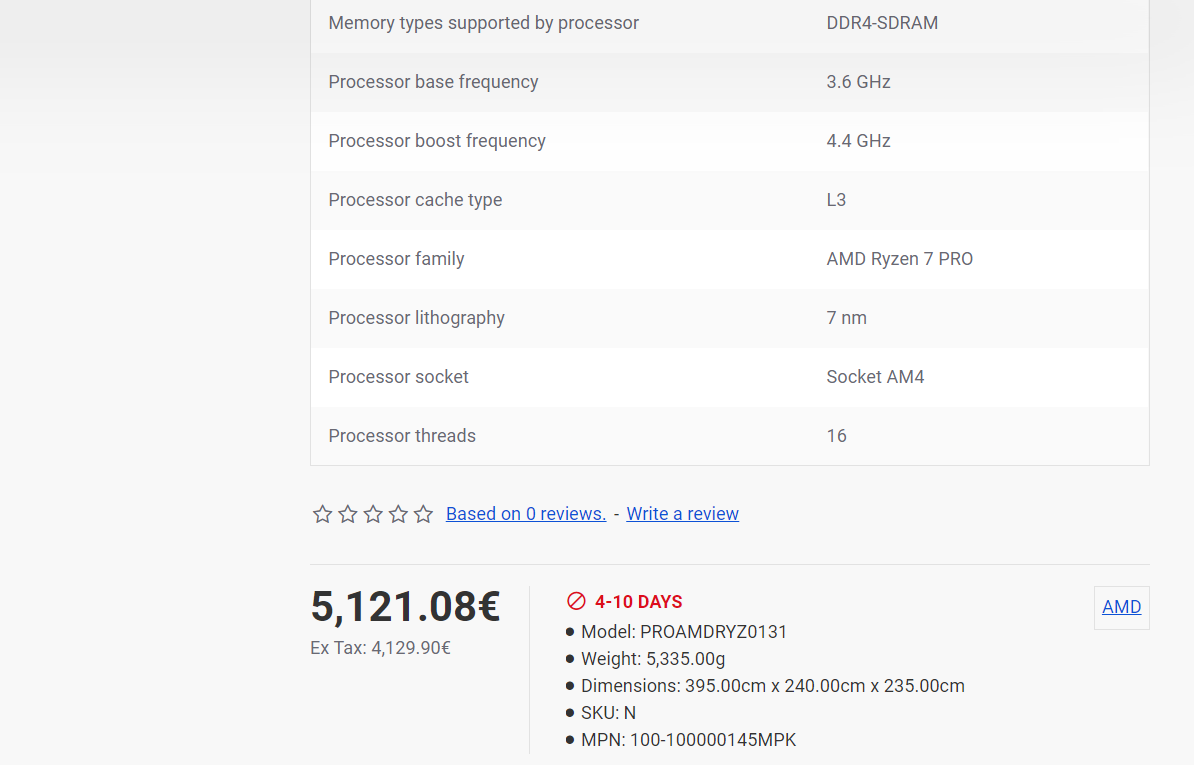The image size is (1194, 765).
Task: Open the 'Write a review' link
Action: click(682, 514)
